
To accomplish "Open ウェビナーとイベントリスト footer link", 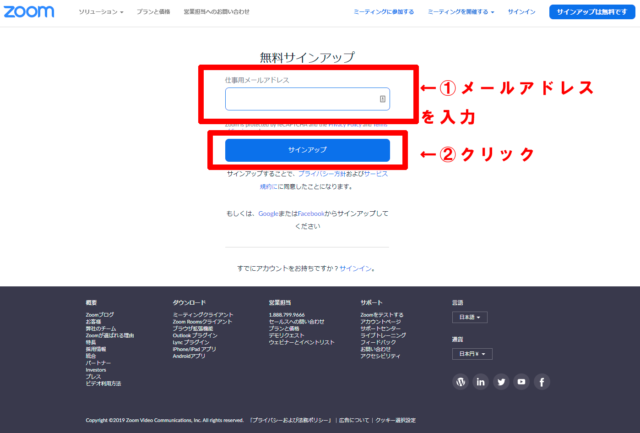I will pyautogui.click(x=301, y=342).
